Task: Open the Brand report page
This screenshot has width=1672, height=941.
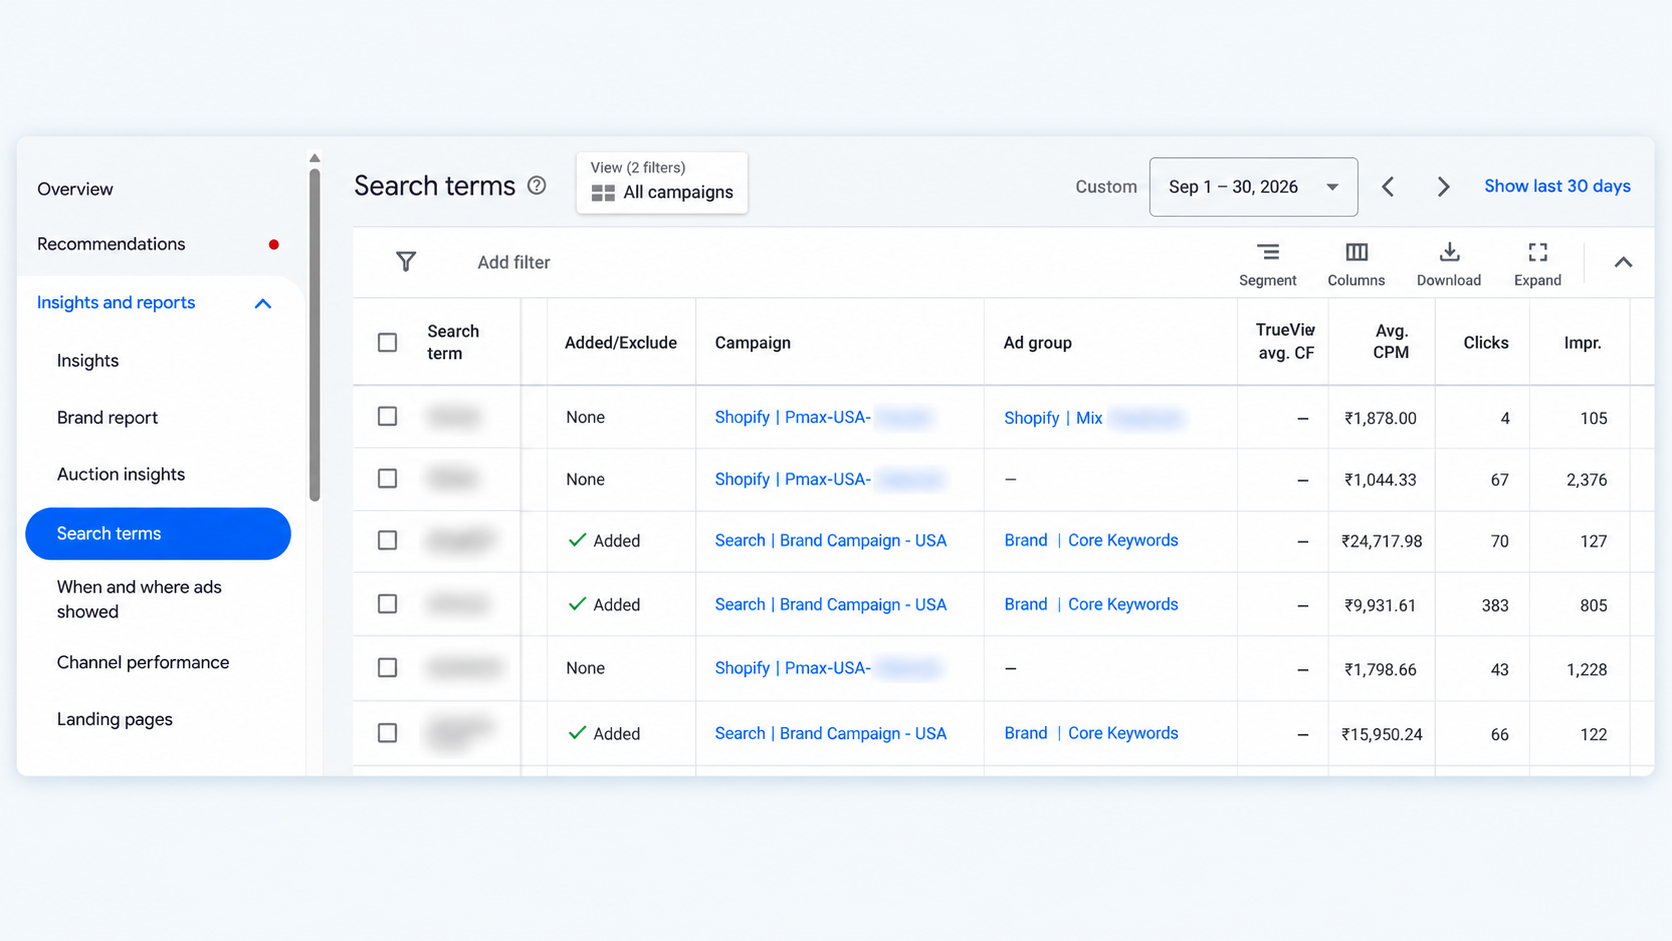Action: pos(107,418)
